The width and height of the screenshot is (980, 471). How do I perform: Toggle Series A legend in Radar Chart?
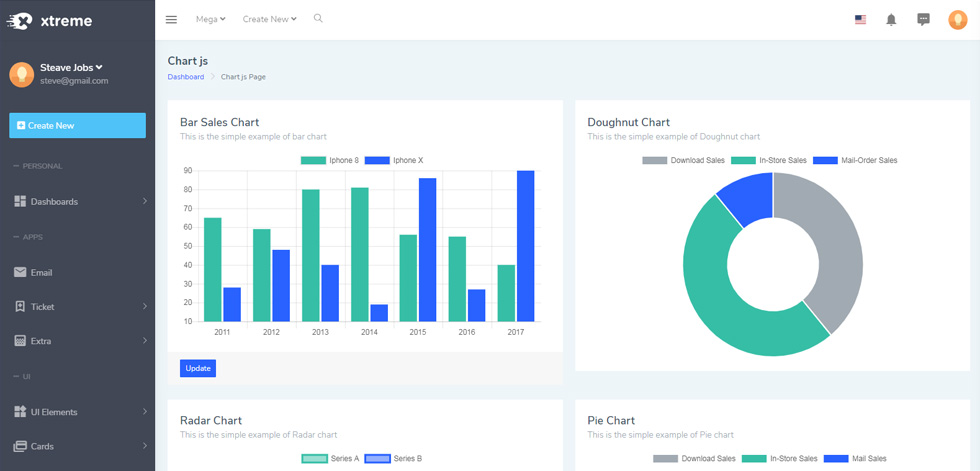click(330, 459)
